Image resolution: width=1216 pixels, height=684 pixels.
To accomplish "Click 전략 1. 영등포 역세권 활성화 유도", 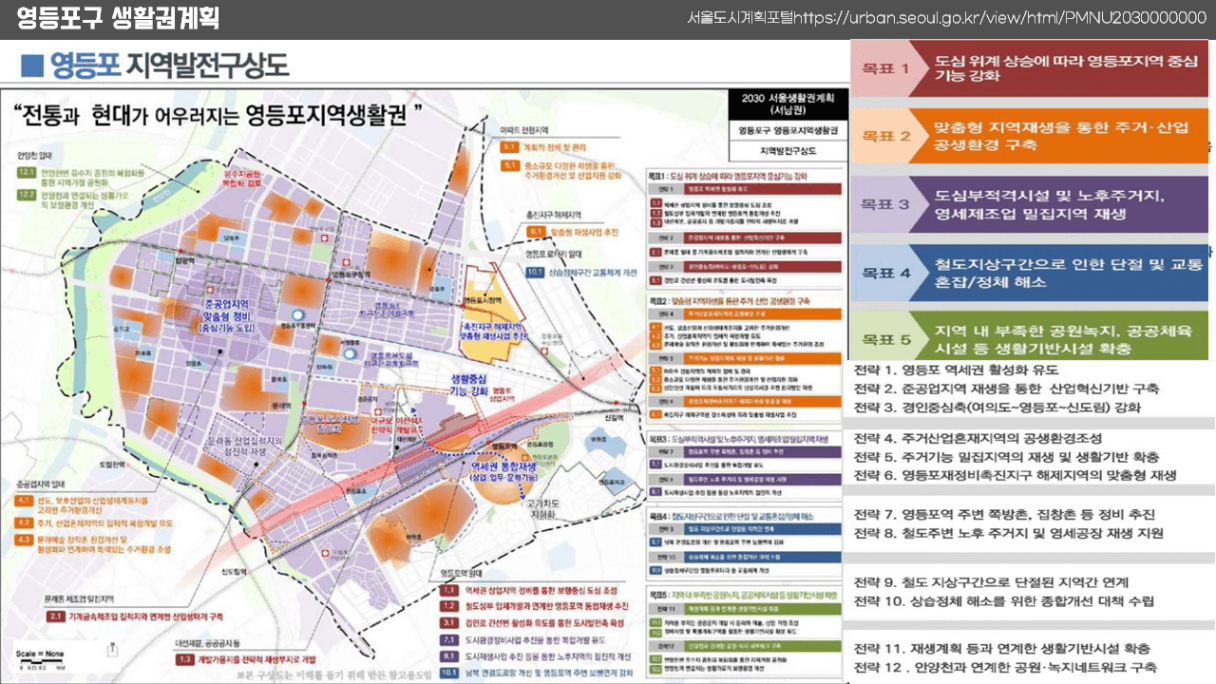I will [x=957, y=370].
